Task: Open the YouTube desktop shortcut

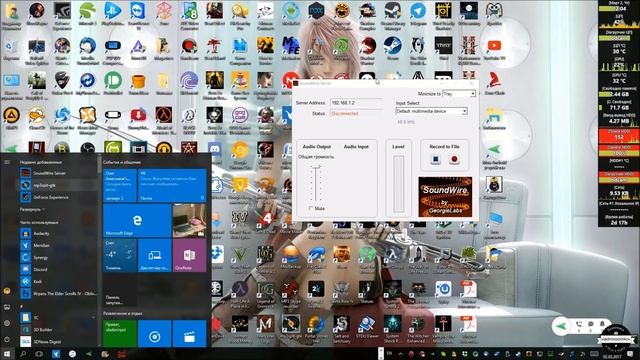Action: coord(494,49)
